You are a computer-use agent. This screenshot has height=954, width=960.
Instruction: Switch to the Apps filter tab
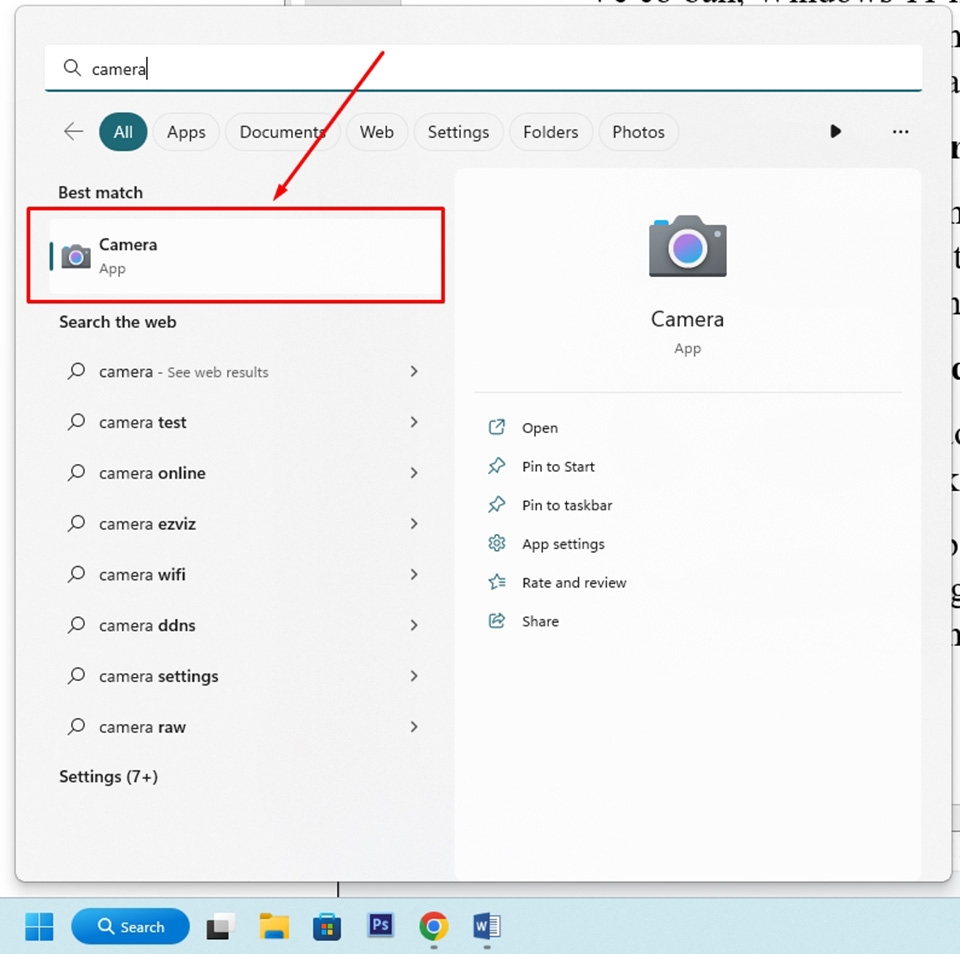point(186,132)
